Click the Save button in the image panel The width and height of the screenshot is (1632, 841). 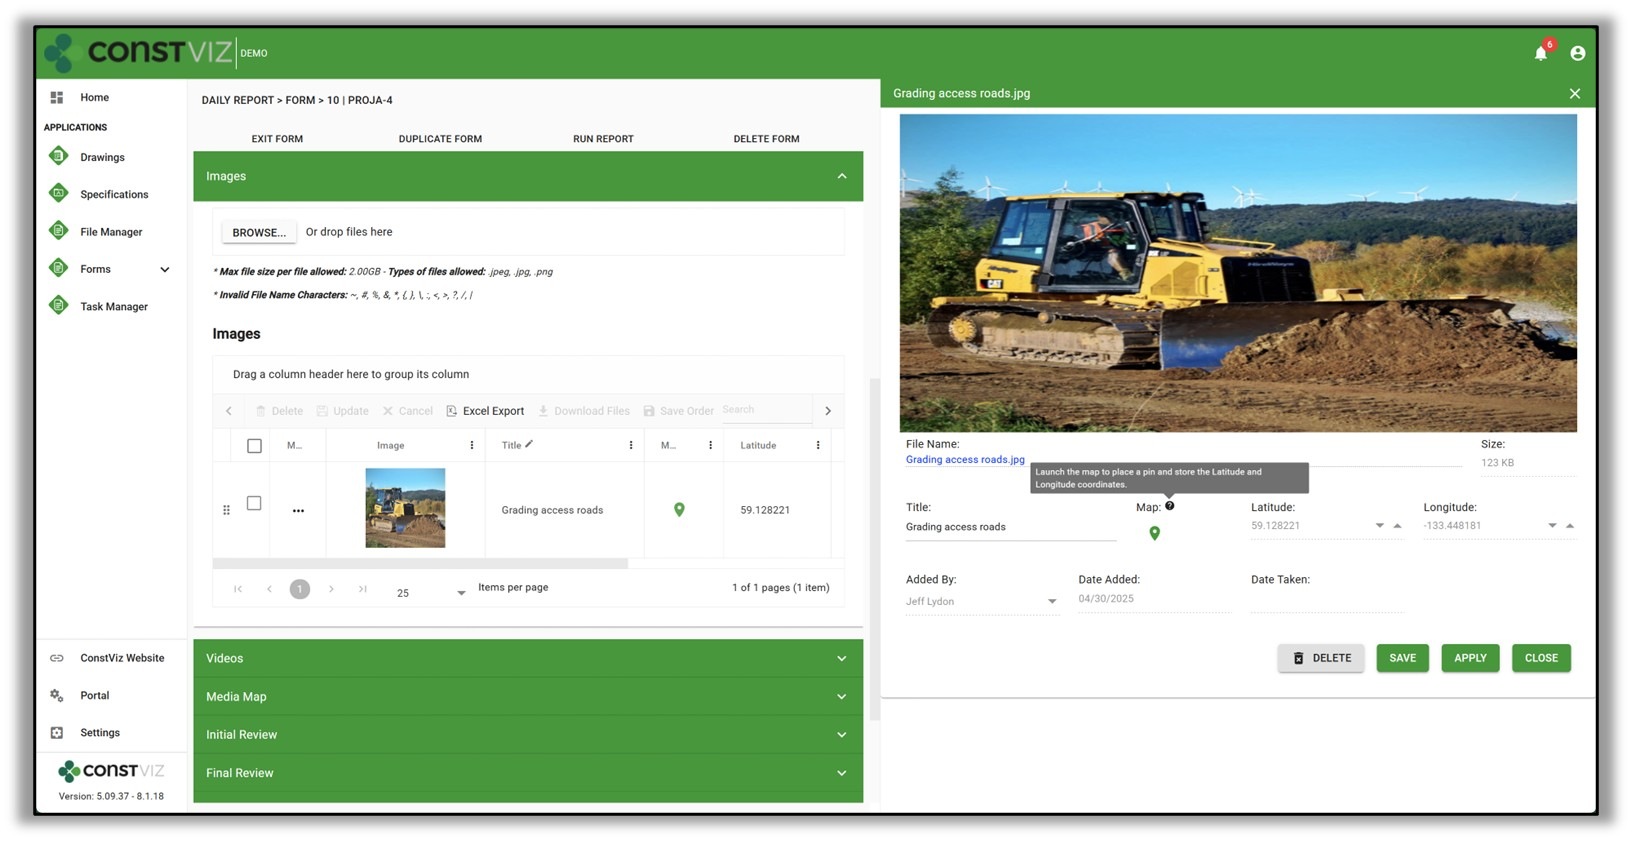[1401, 658]
